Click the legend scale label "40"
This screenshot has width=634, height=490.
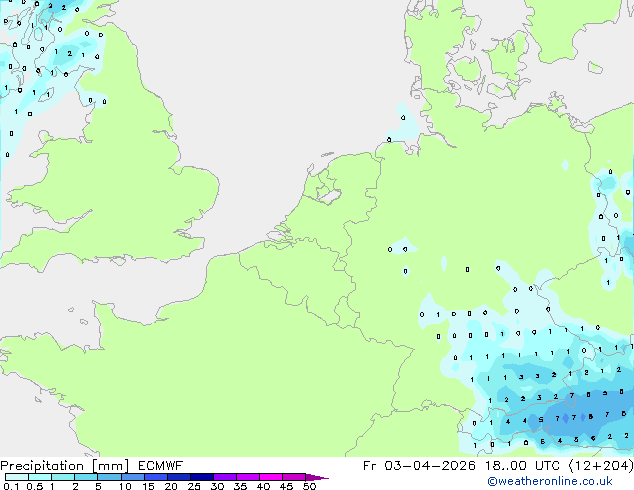(264, 486)
